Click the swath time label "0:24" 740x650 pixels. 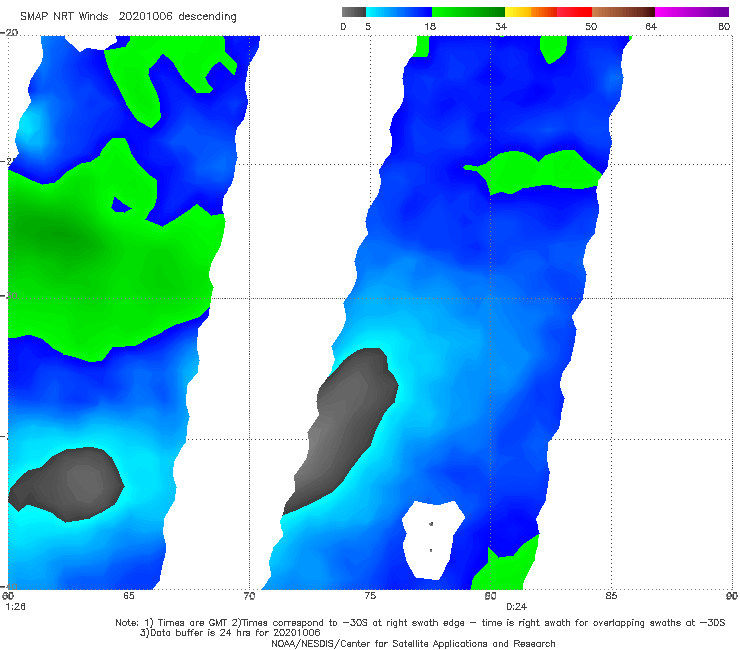coord(516,607)
